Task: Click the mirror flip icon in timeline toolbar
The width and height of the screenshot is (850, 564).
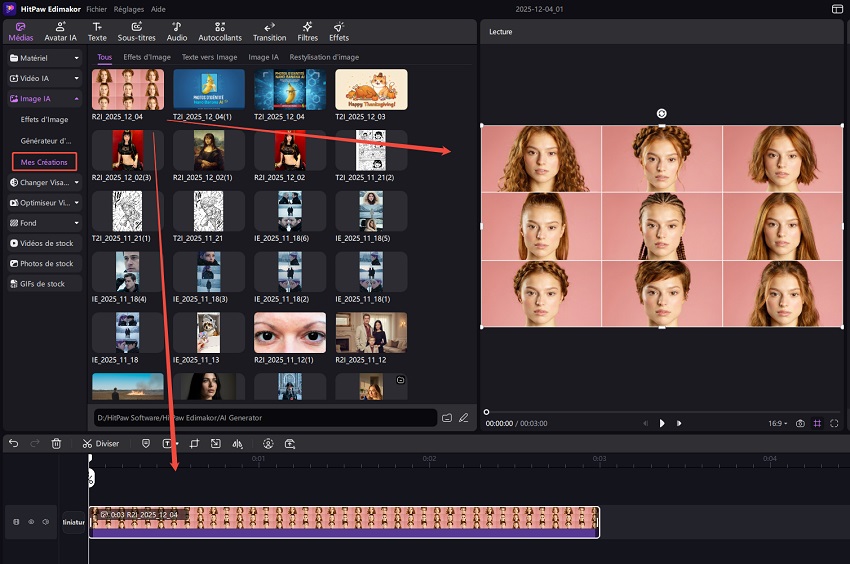Action: click(237, 444)
